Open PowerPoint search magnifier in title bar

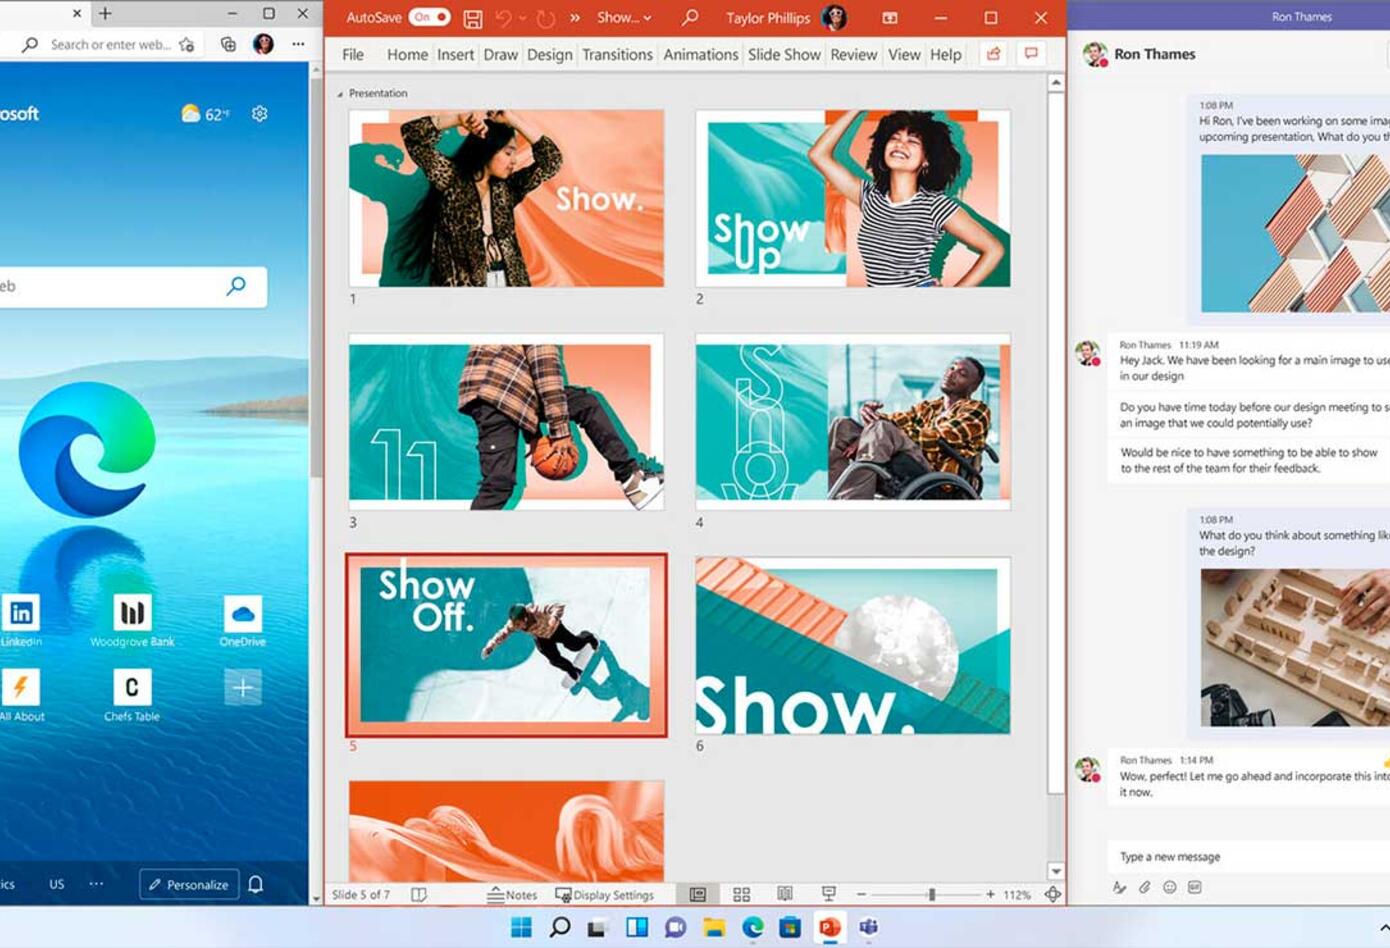[x=689, y=18]
